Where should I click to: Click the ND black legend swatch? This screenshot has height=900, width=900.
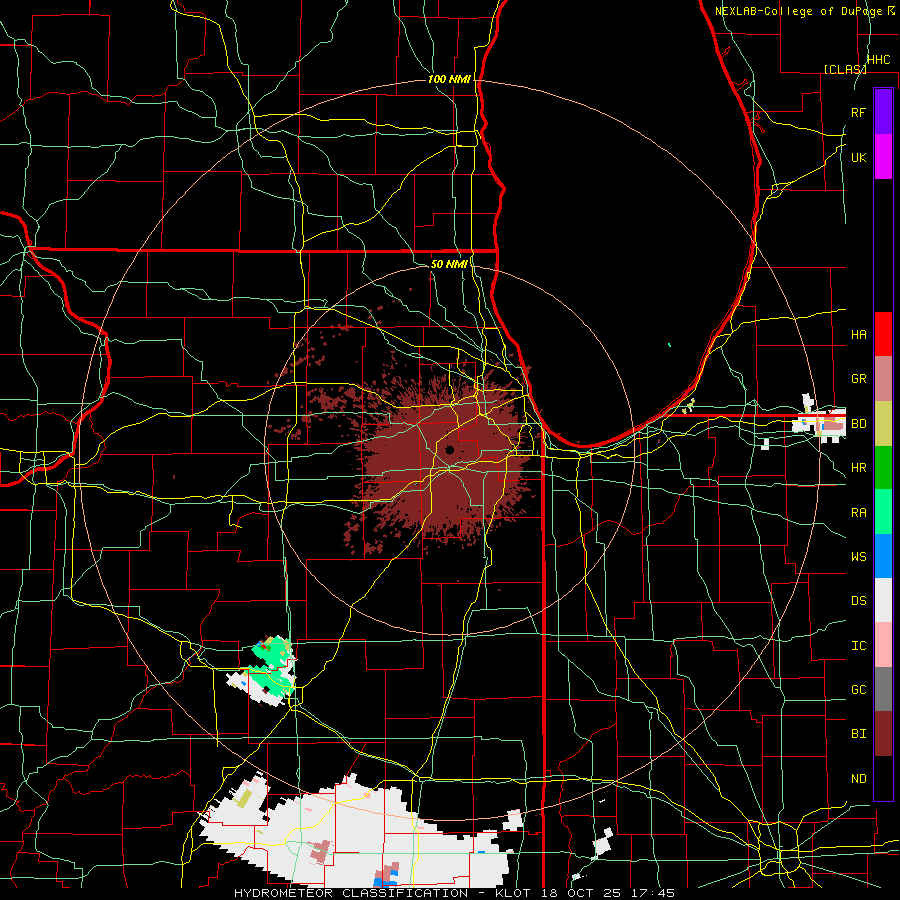[x=883, y=778]
